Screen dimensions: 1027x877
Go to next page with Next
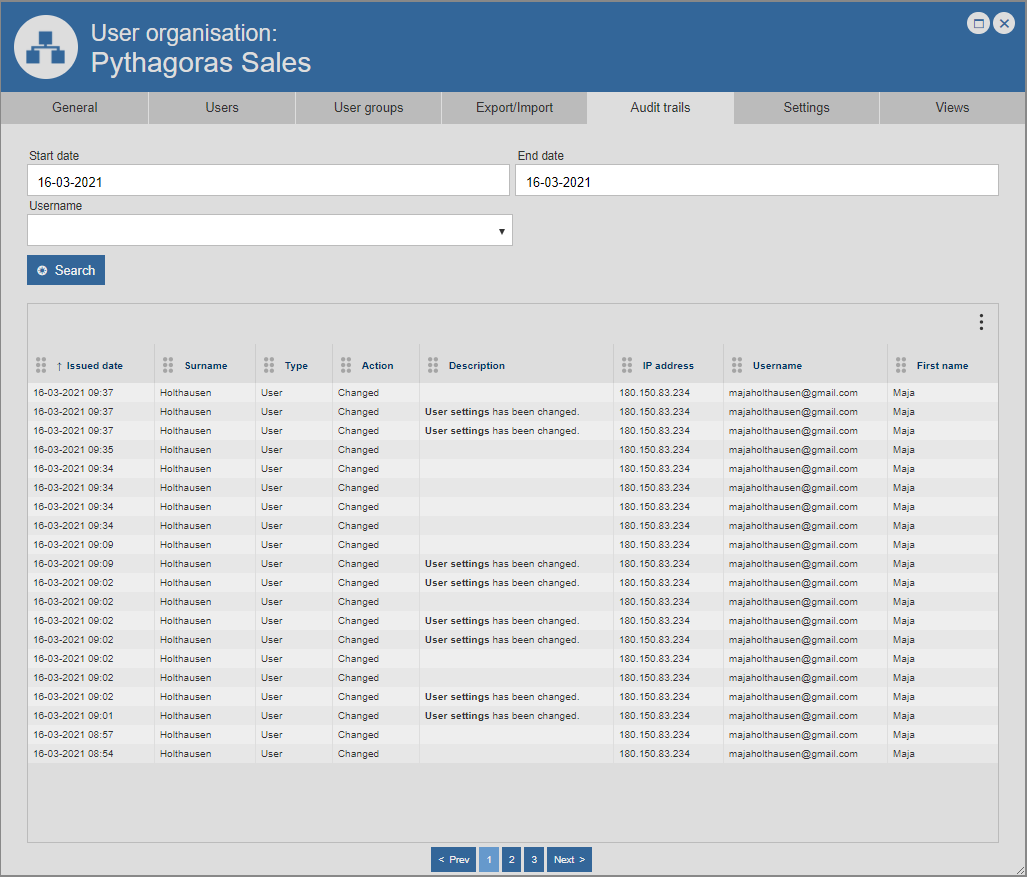coord(569,859)
